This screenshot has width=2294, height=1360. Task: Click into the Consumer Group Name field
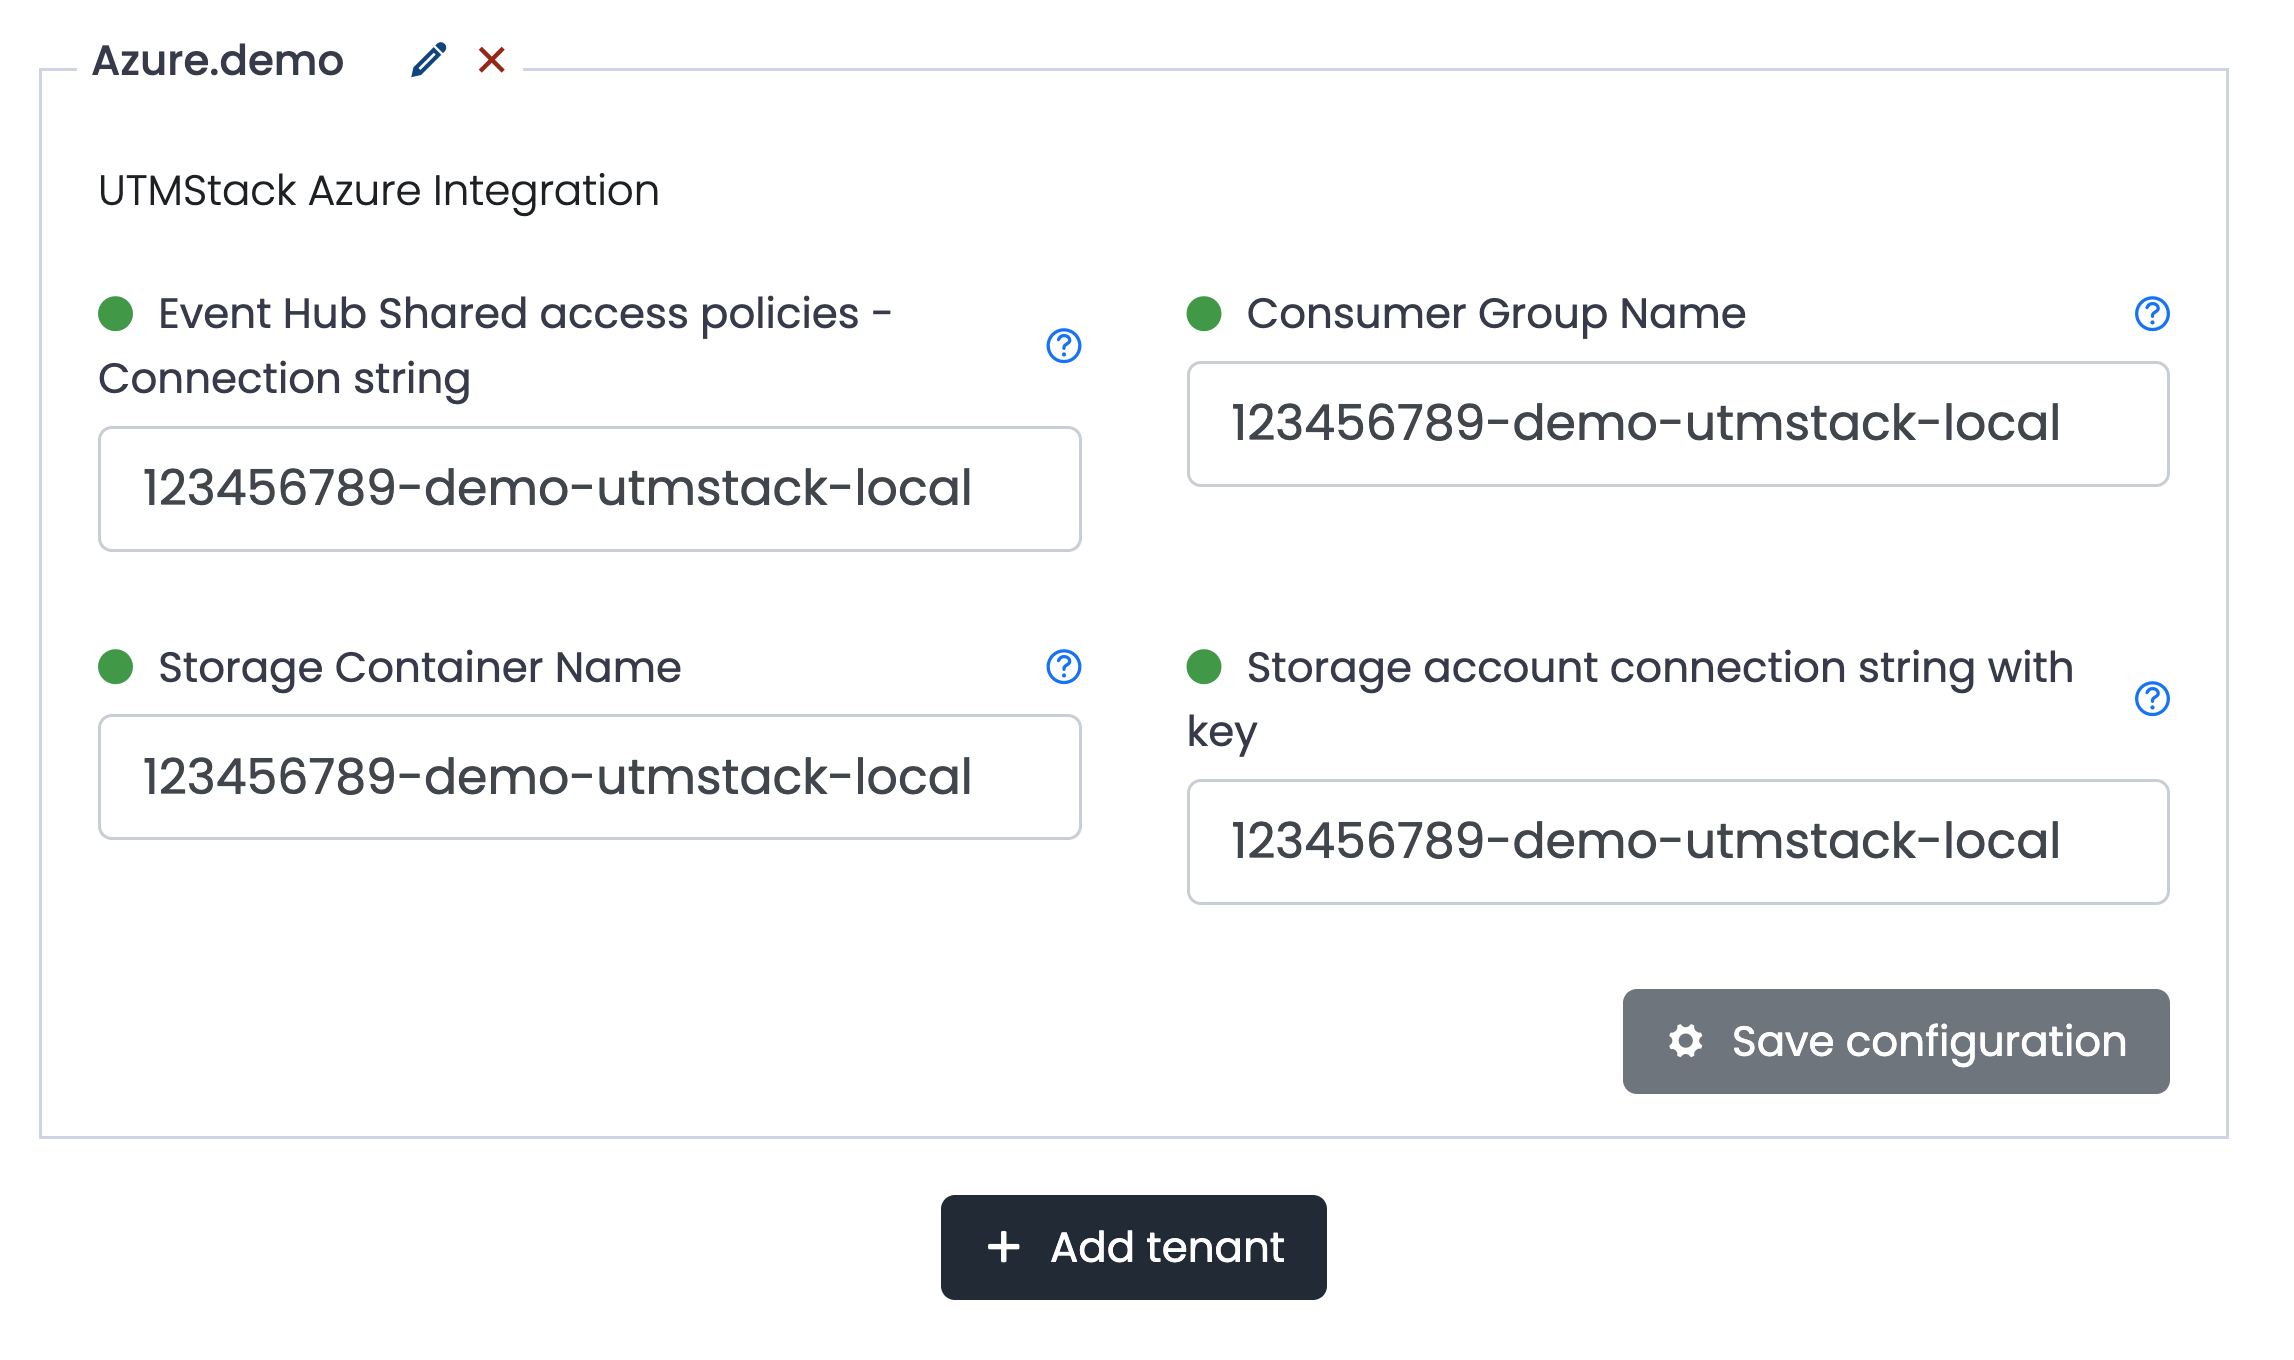(x=1677, y=424)
